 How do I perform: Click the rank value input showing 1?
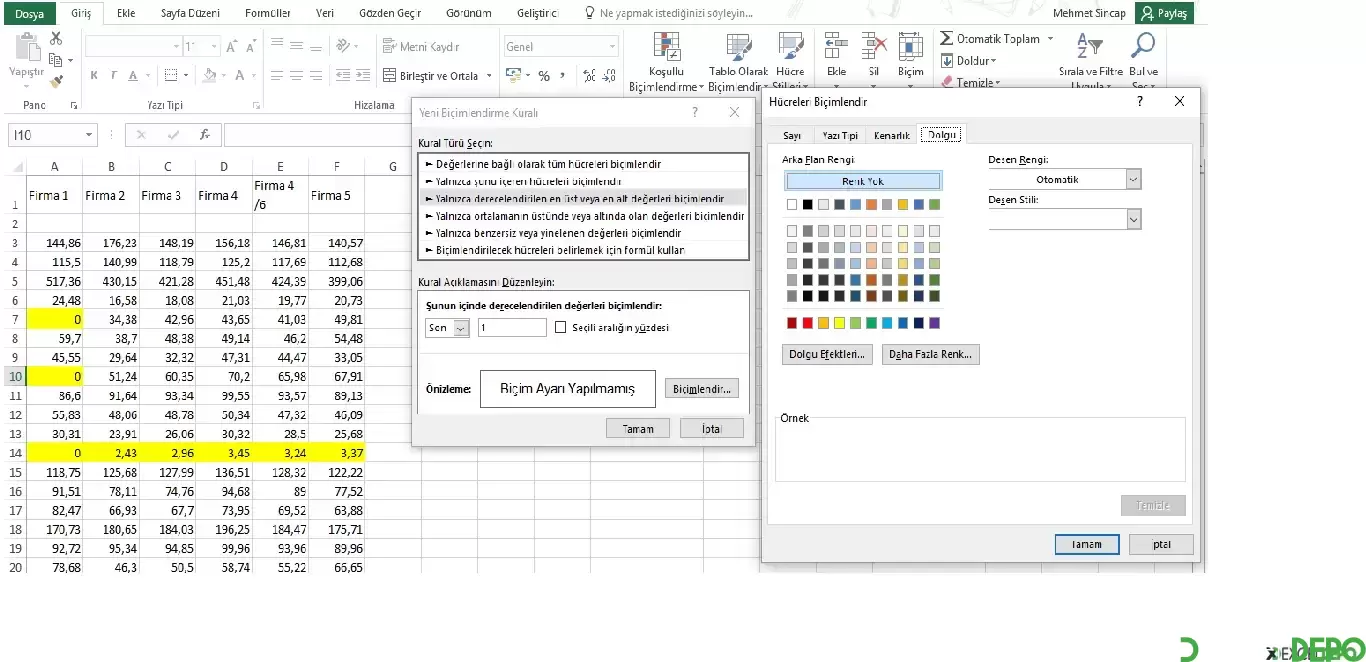[512, 328]
